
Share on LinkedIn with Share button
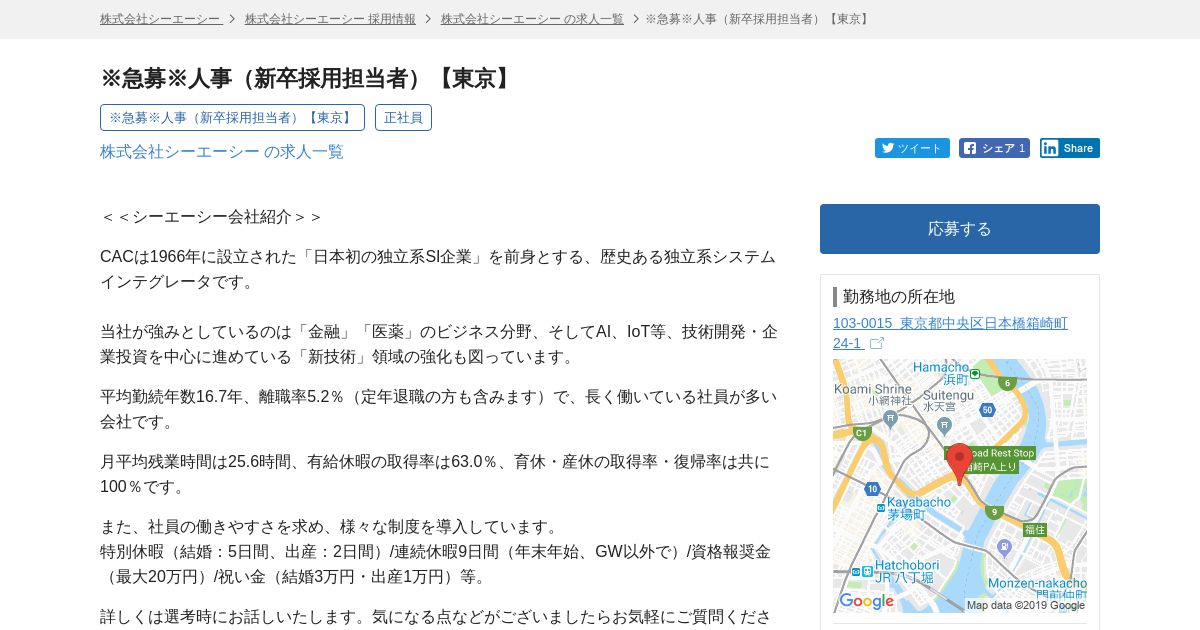point(1069,148)
